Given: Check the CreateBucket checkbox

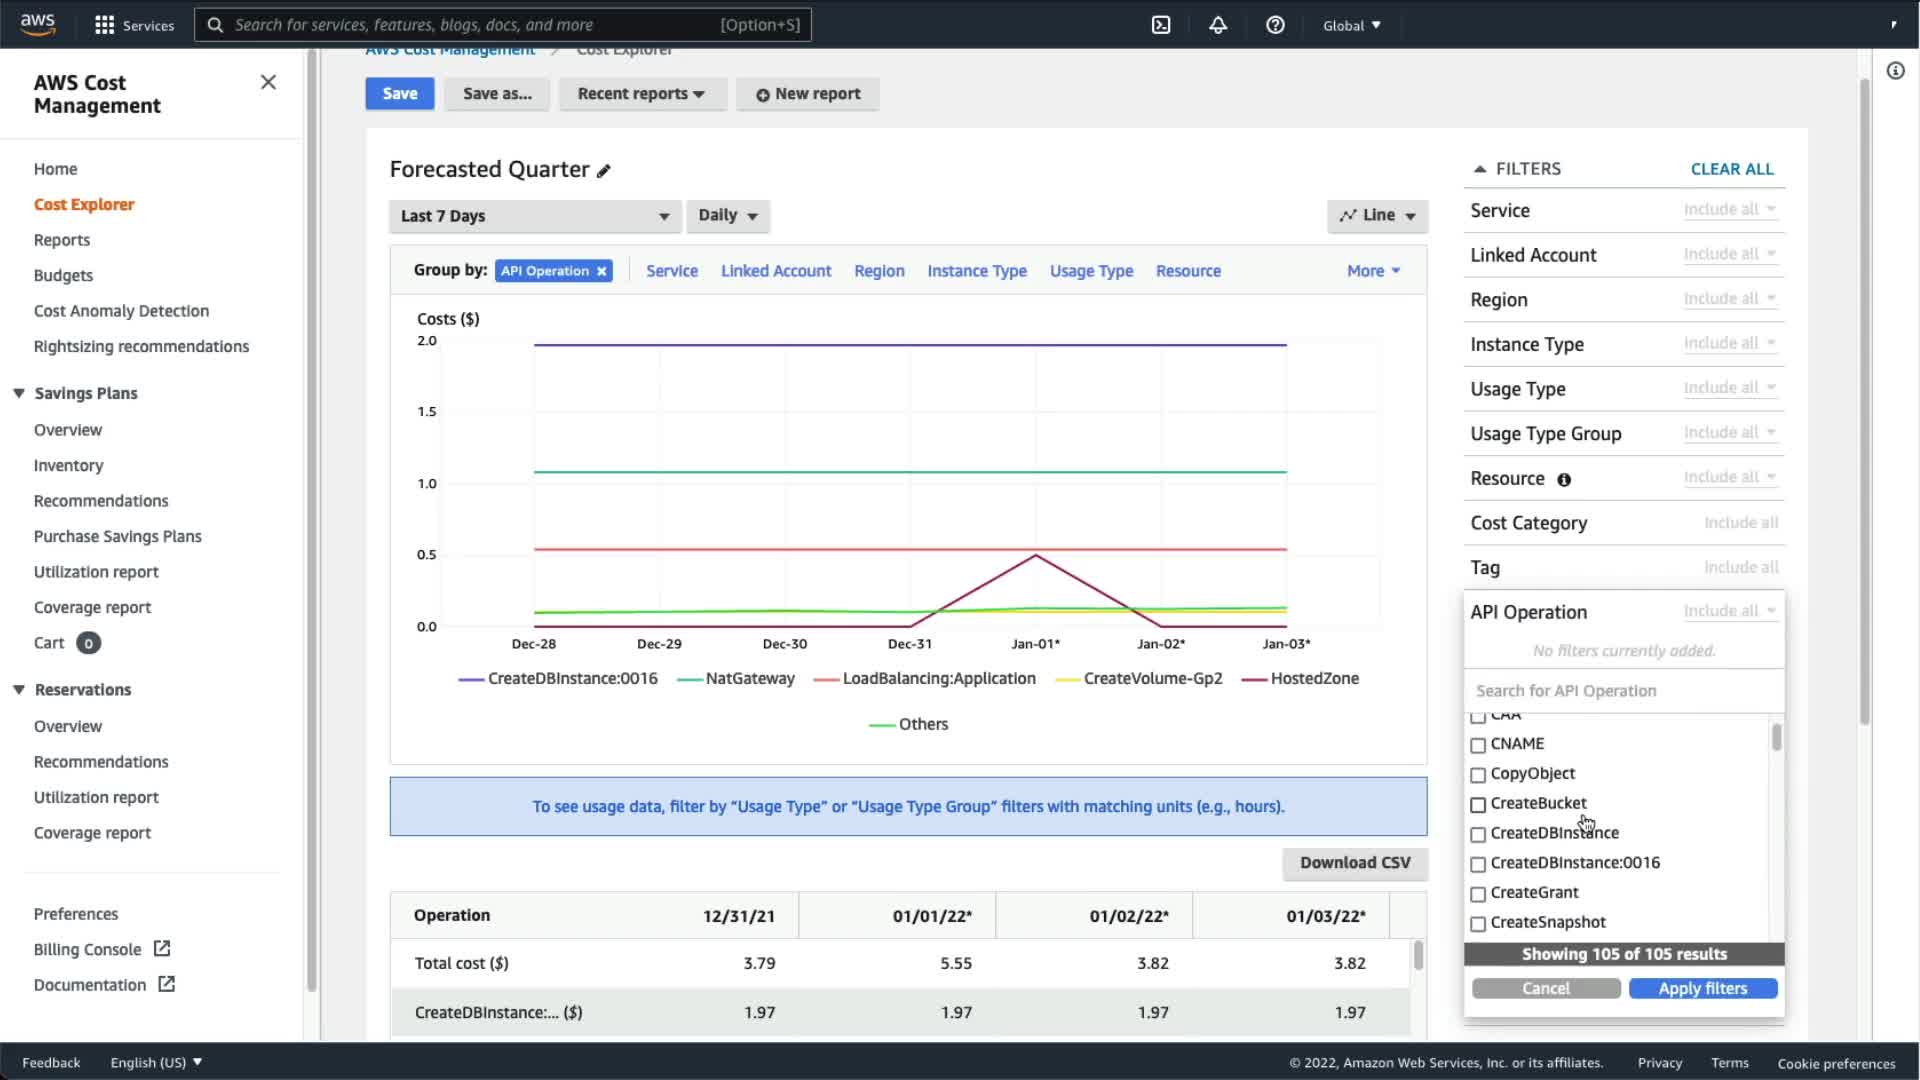Looking at the screenshot, I should pyautogui.click(x=1478, y=805).
